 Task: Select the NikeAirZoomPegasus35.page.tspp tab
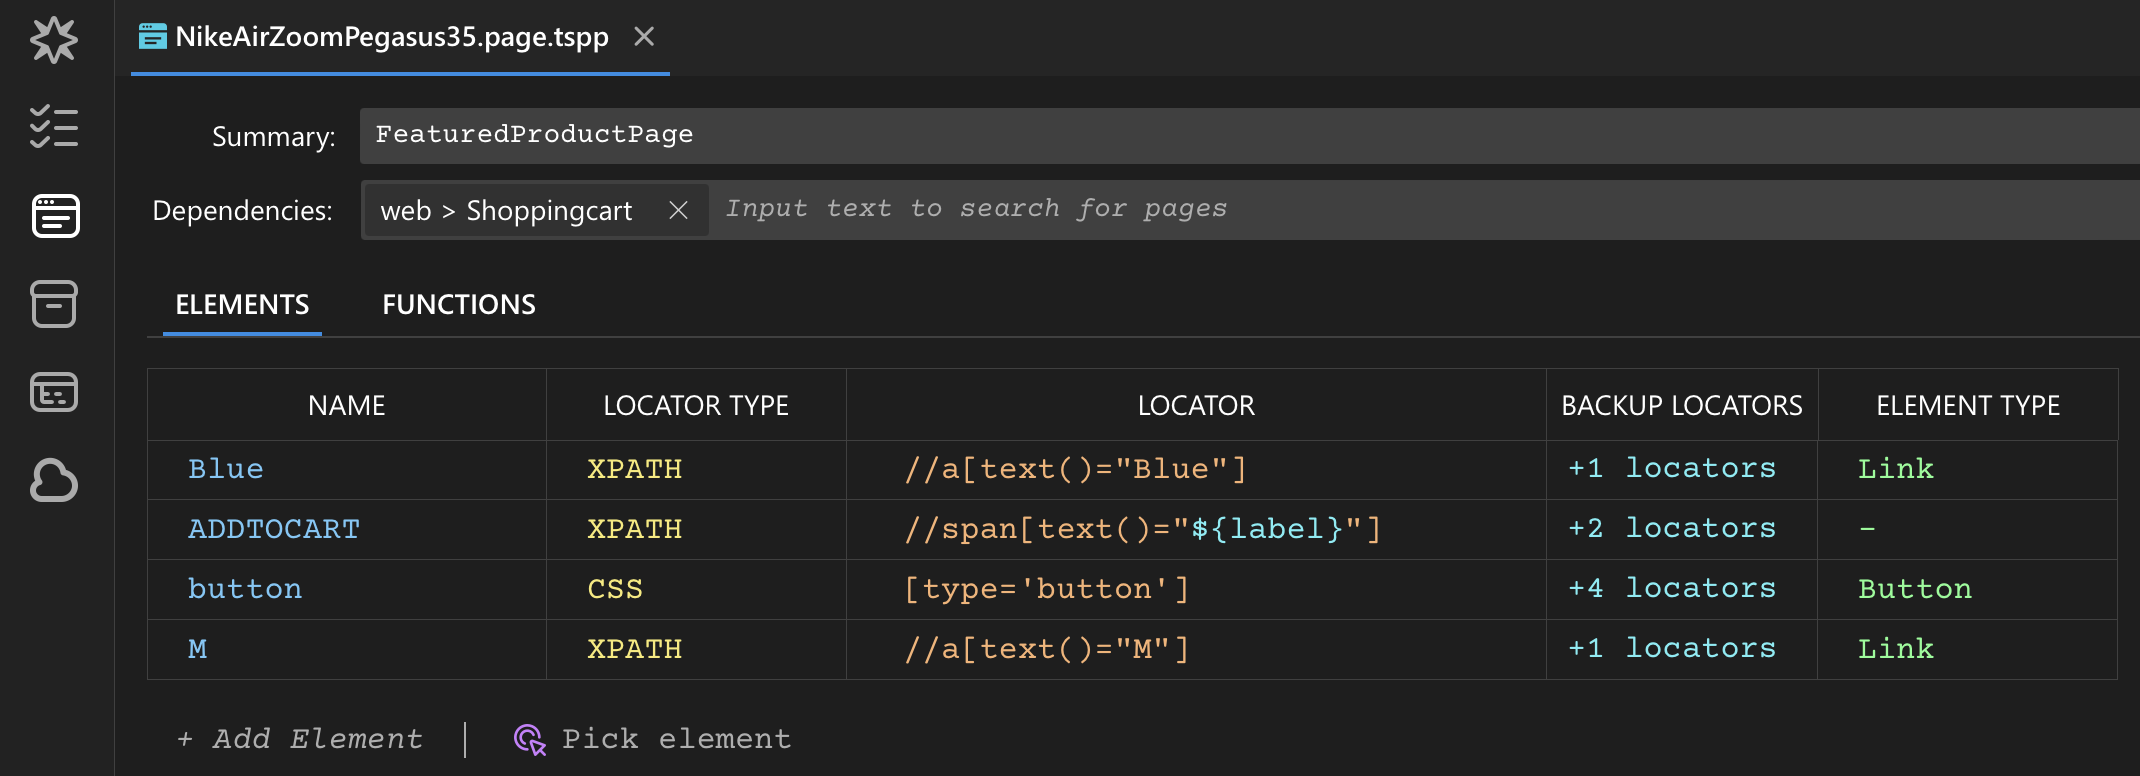(400, 38)
